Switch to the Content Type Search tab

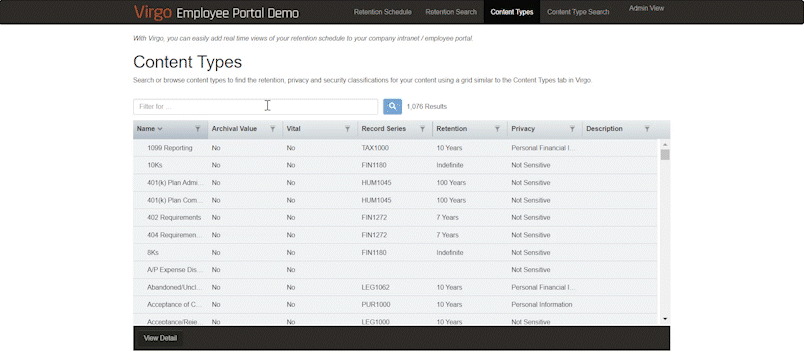[x=578, y=12]
